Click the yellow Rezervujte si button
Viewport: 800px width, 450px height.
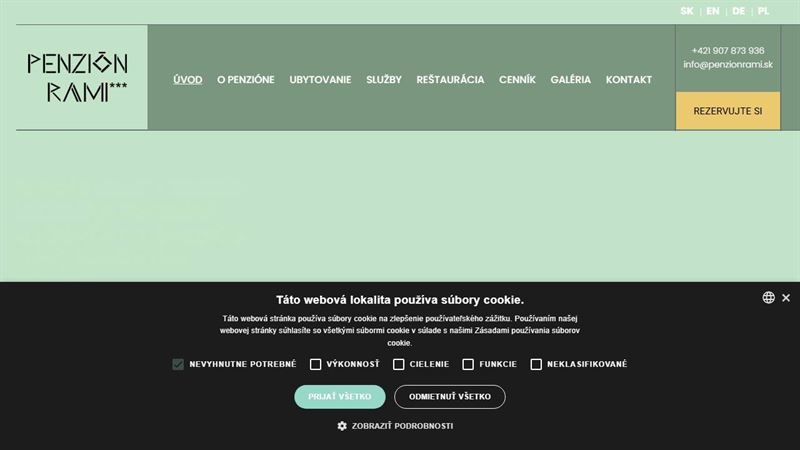coord(728,111)
